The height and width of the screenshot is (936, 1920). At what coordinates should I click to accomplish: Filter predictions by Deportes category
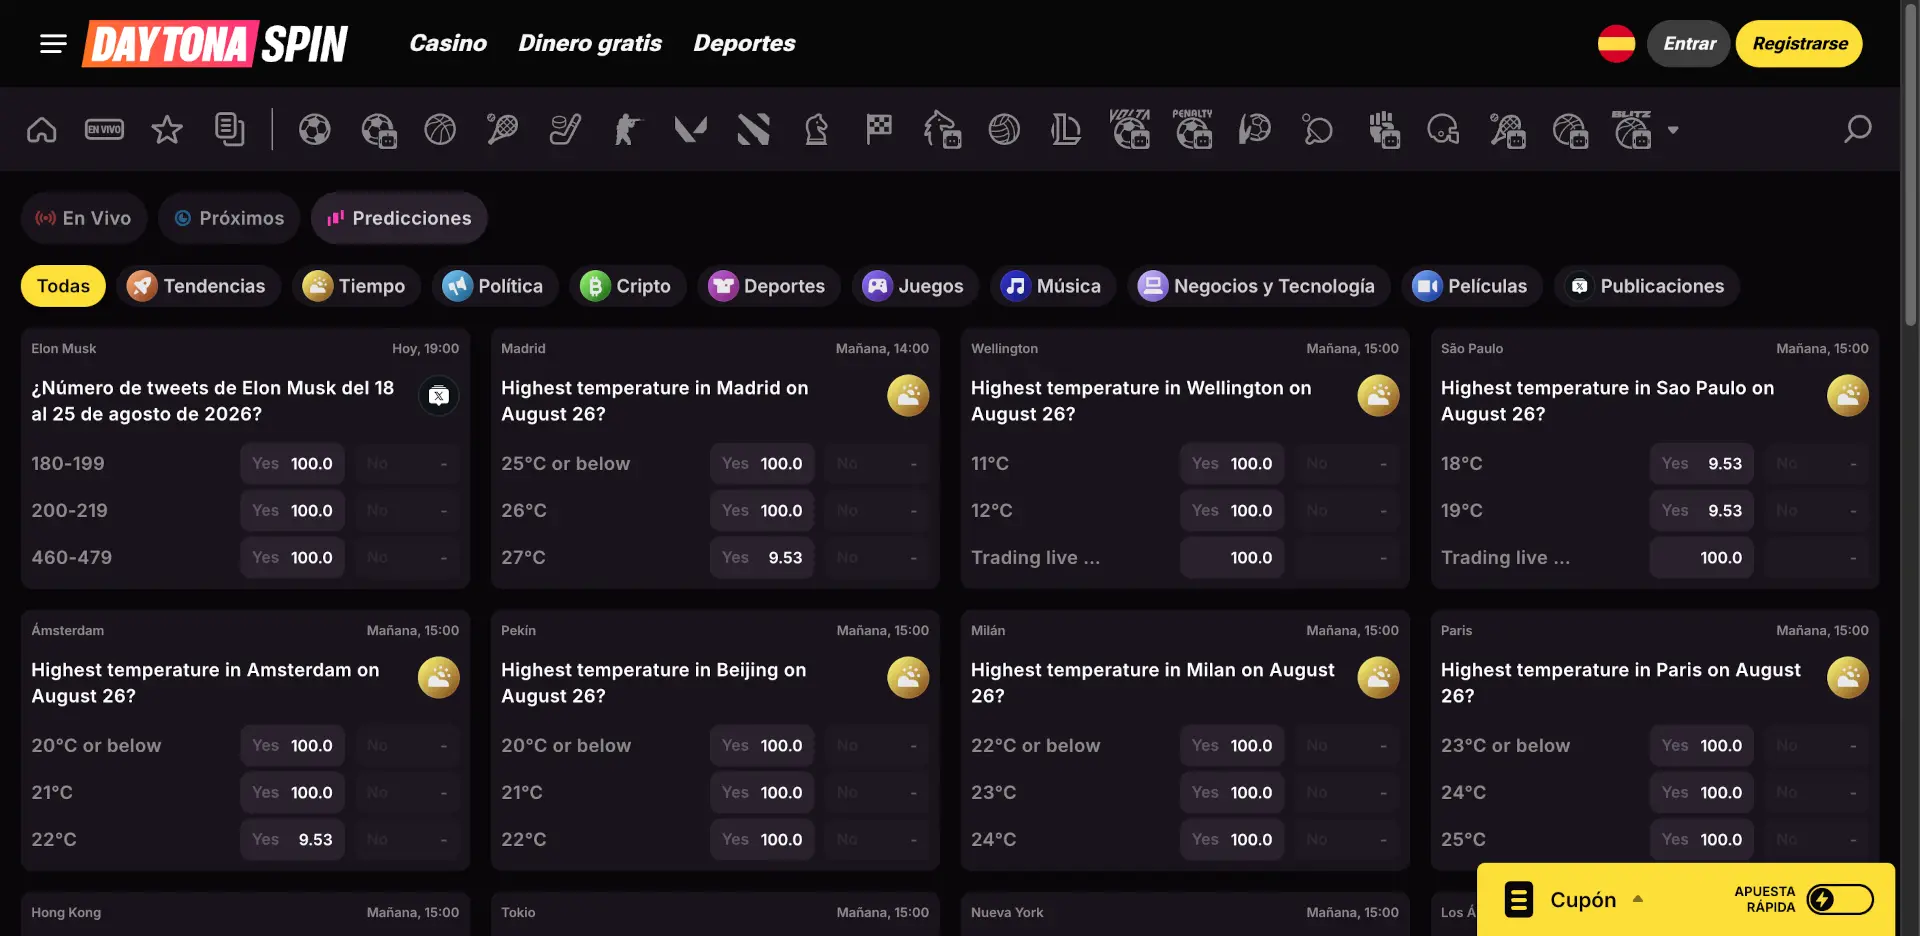[769, 286]
